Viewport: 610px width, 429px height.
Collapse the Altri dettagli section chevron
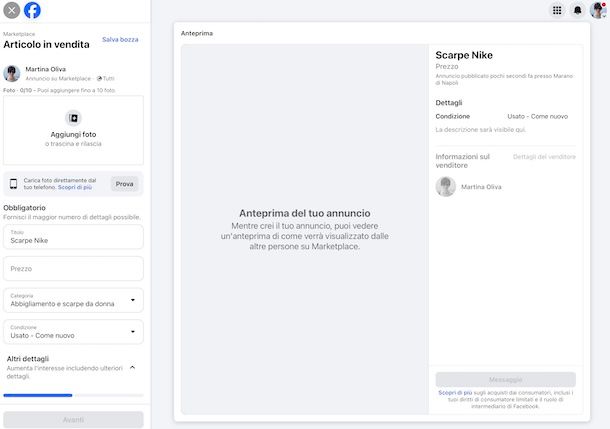[x=133, y=367]
